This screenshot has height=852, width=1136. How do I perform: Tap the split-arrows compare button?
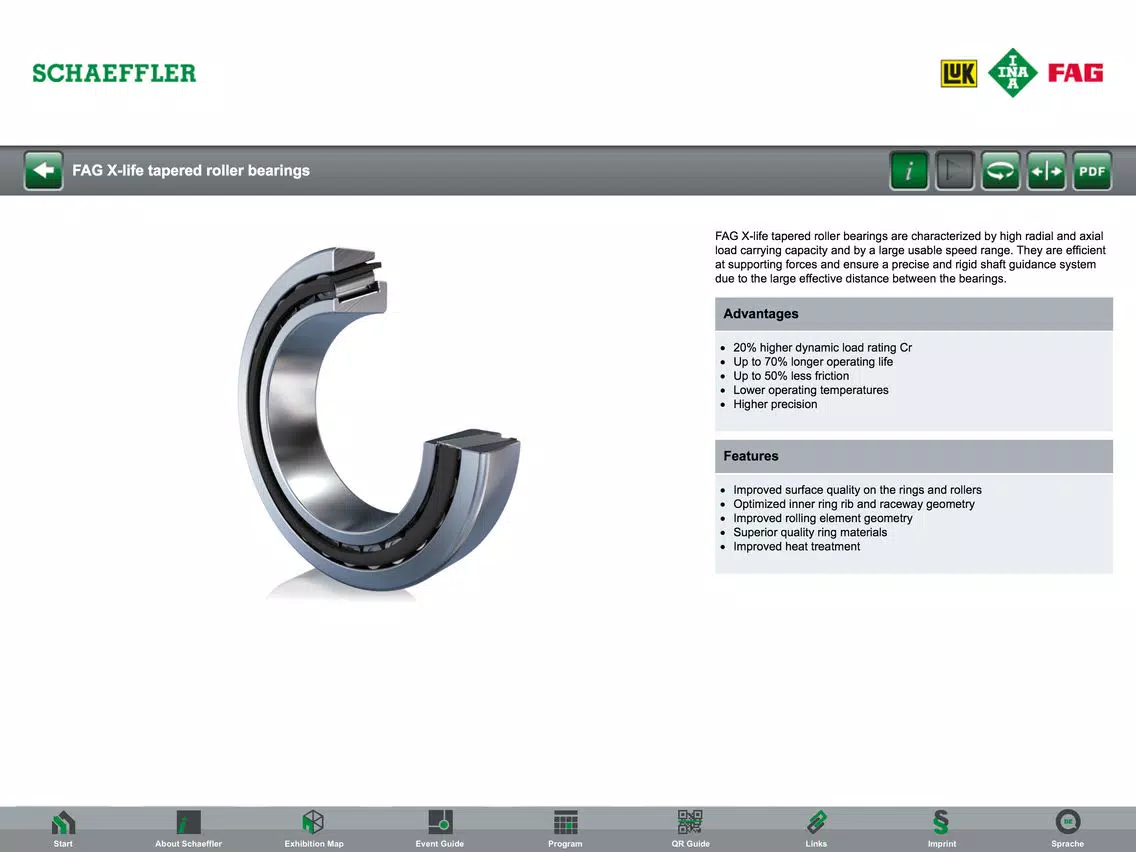(1046, 171)
